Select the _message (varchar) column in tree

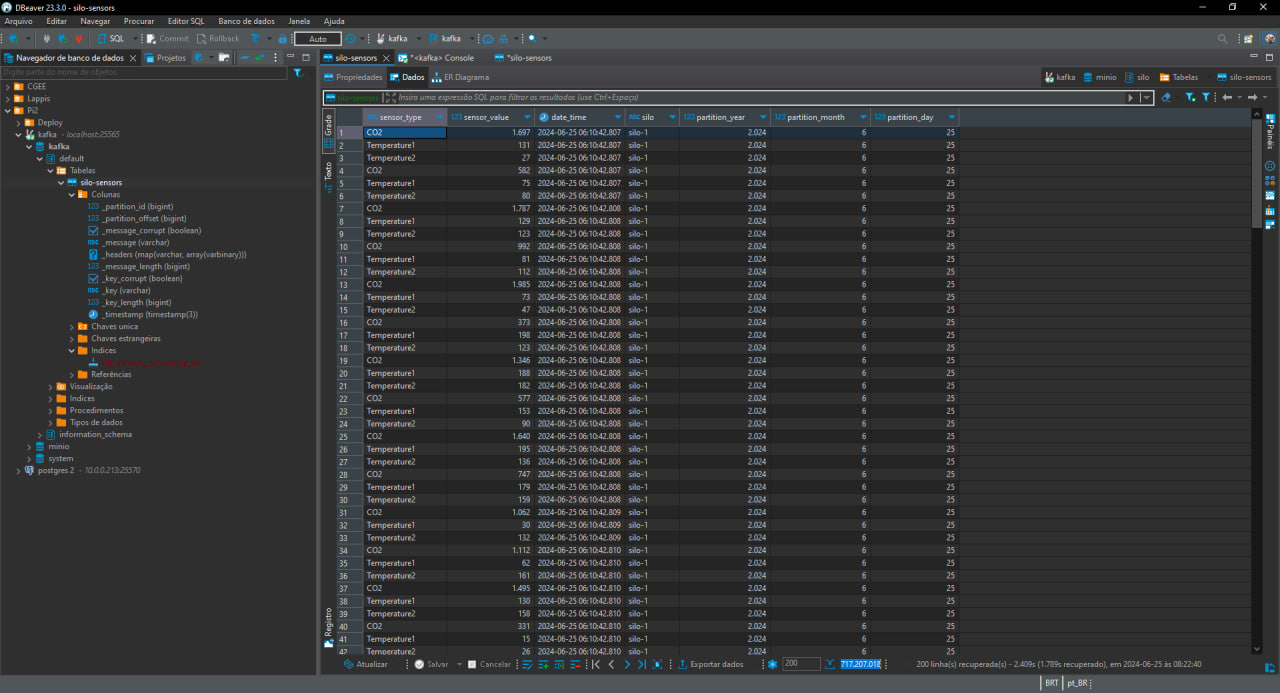134,243
